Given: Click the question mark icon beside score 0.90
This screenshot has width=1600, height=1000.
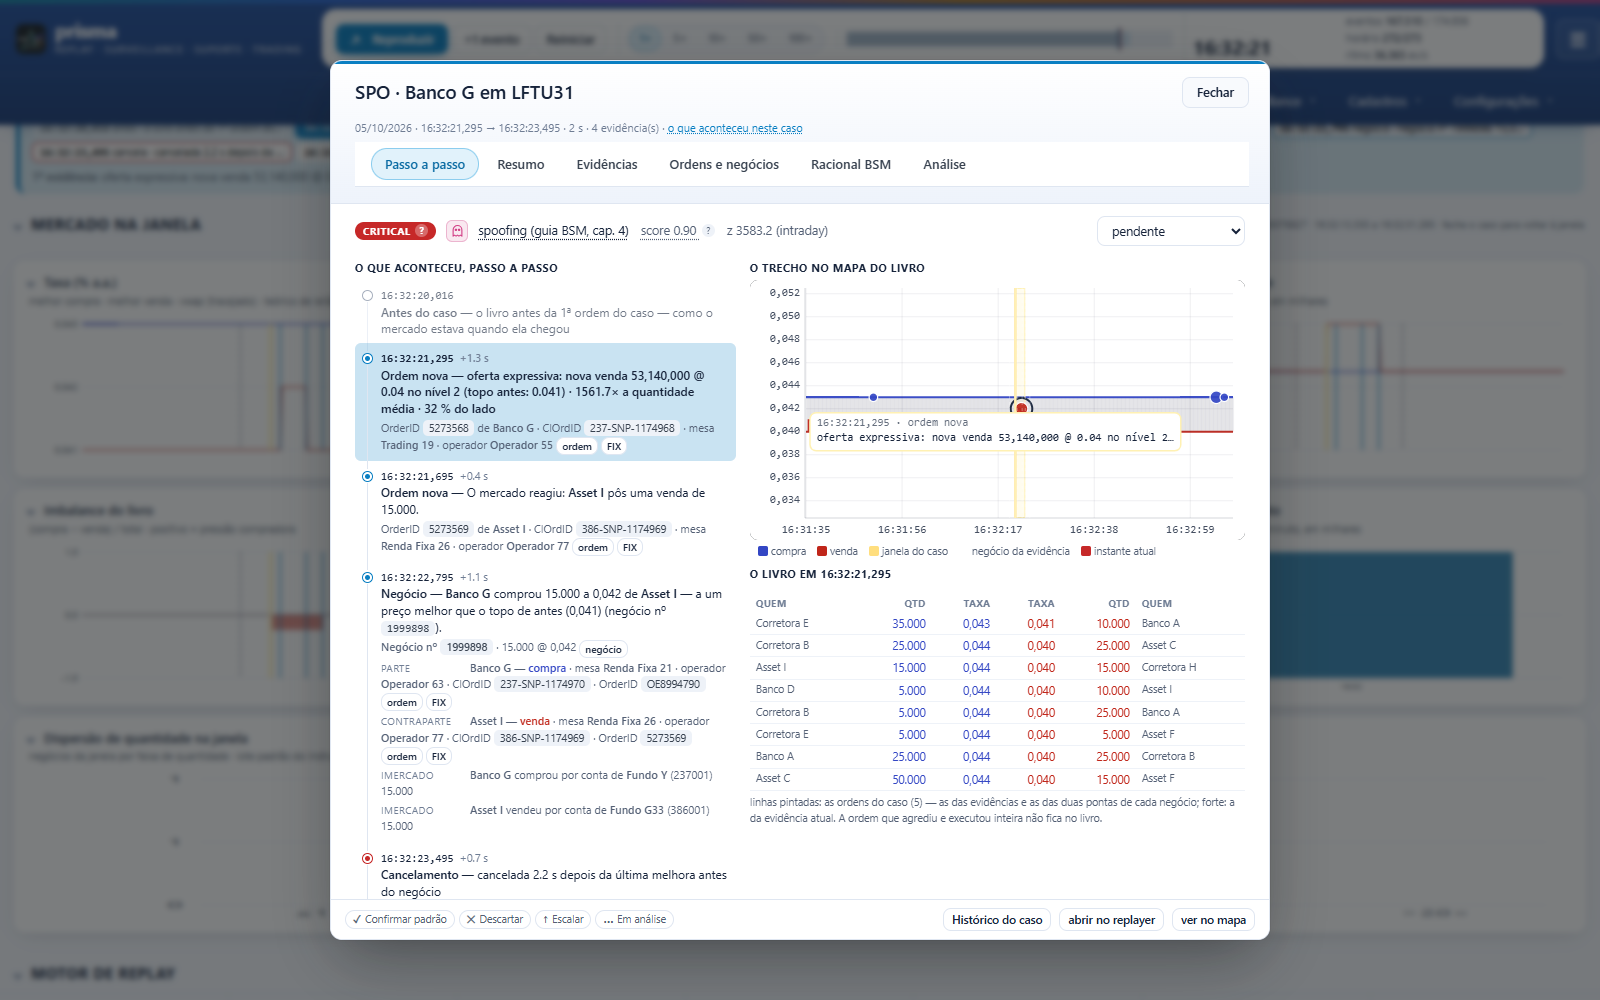Looking at the screenshot, I should [708, 231].
